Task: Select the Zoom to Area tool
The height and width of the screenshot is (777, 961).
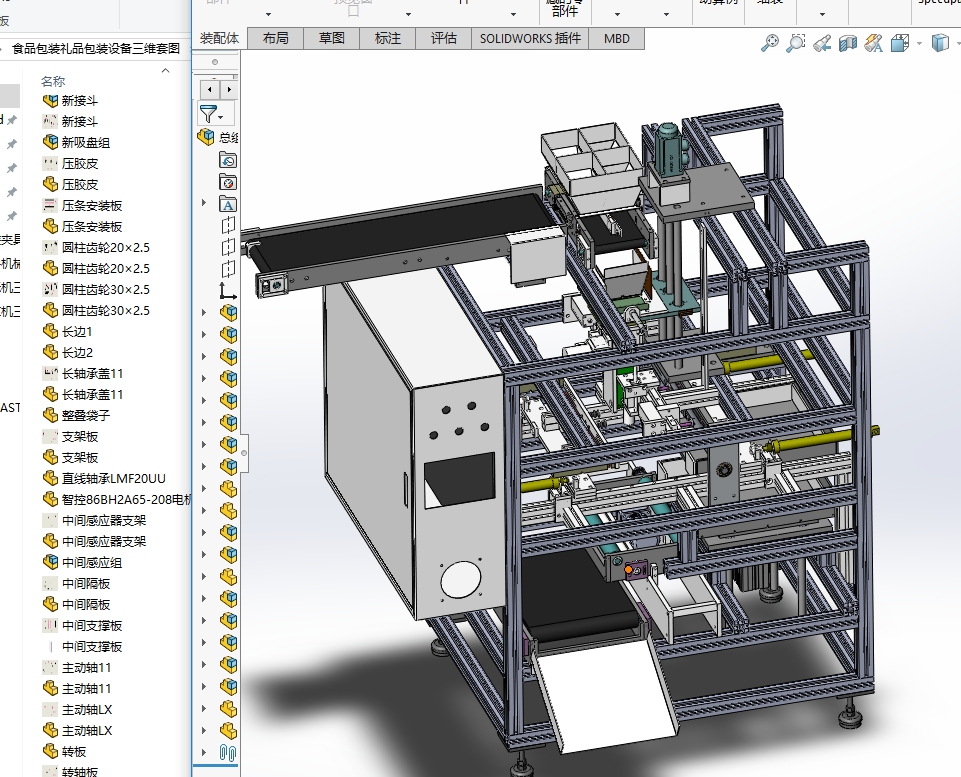Action: click(796, 43)
